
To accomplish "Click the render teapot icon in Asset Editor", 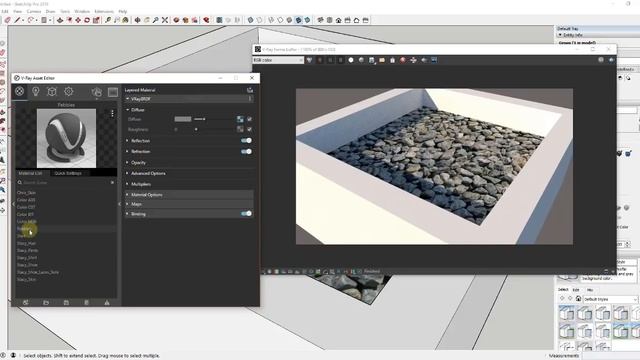I will click(96, 92).
